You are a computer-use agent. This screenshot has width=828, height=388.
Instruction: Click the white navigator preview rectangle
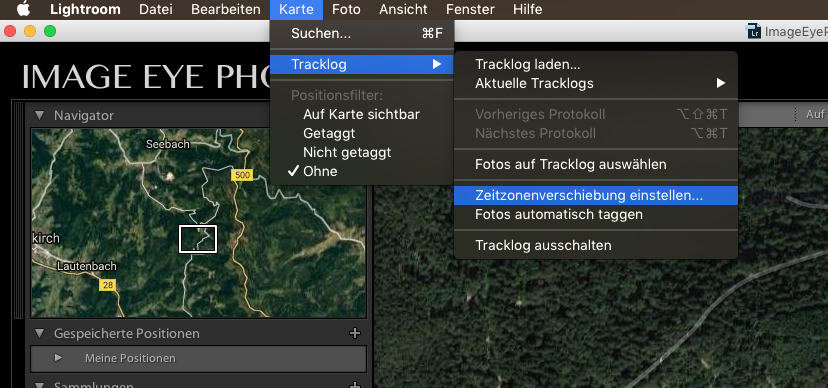(x=198, y=239)
